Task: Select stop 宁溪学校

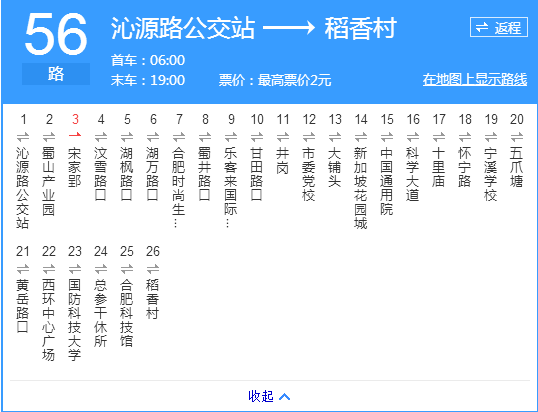Action: pyautogui.click(x=491, y=174)
